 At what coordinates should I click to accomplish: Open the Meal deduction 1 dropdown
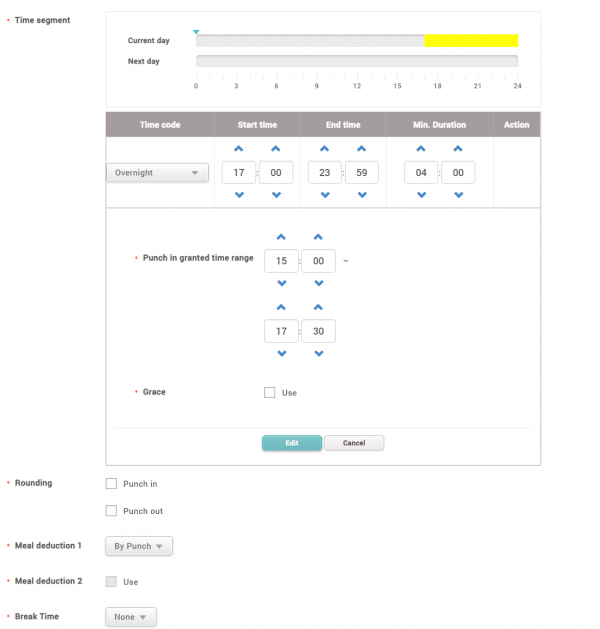coord(139,546)
